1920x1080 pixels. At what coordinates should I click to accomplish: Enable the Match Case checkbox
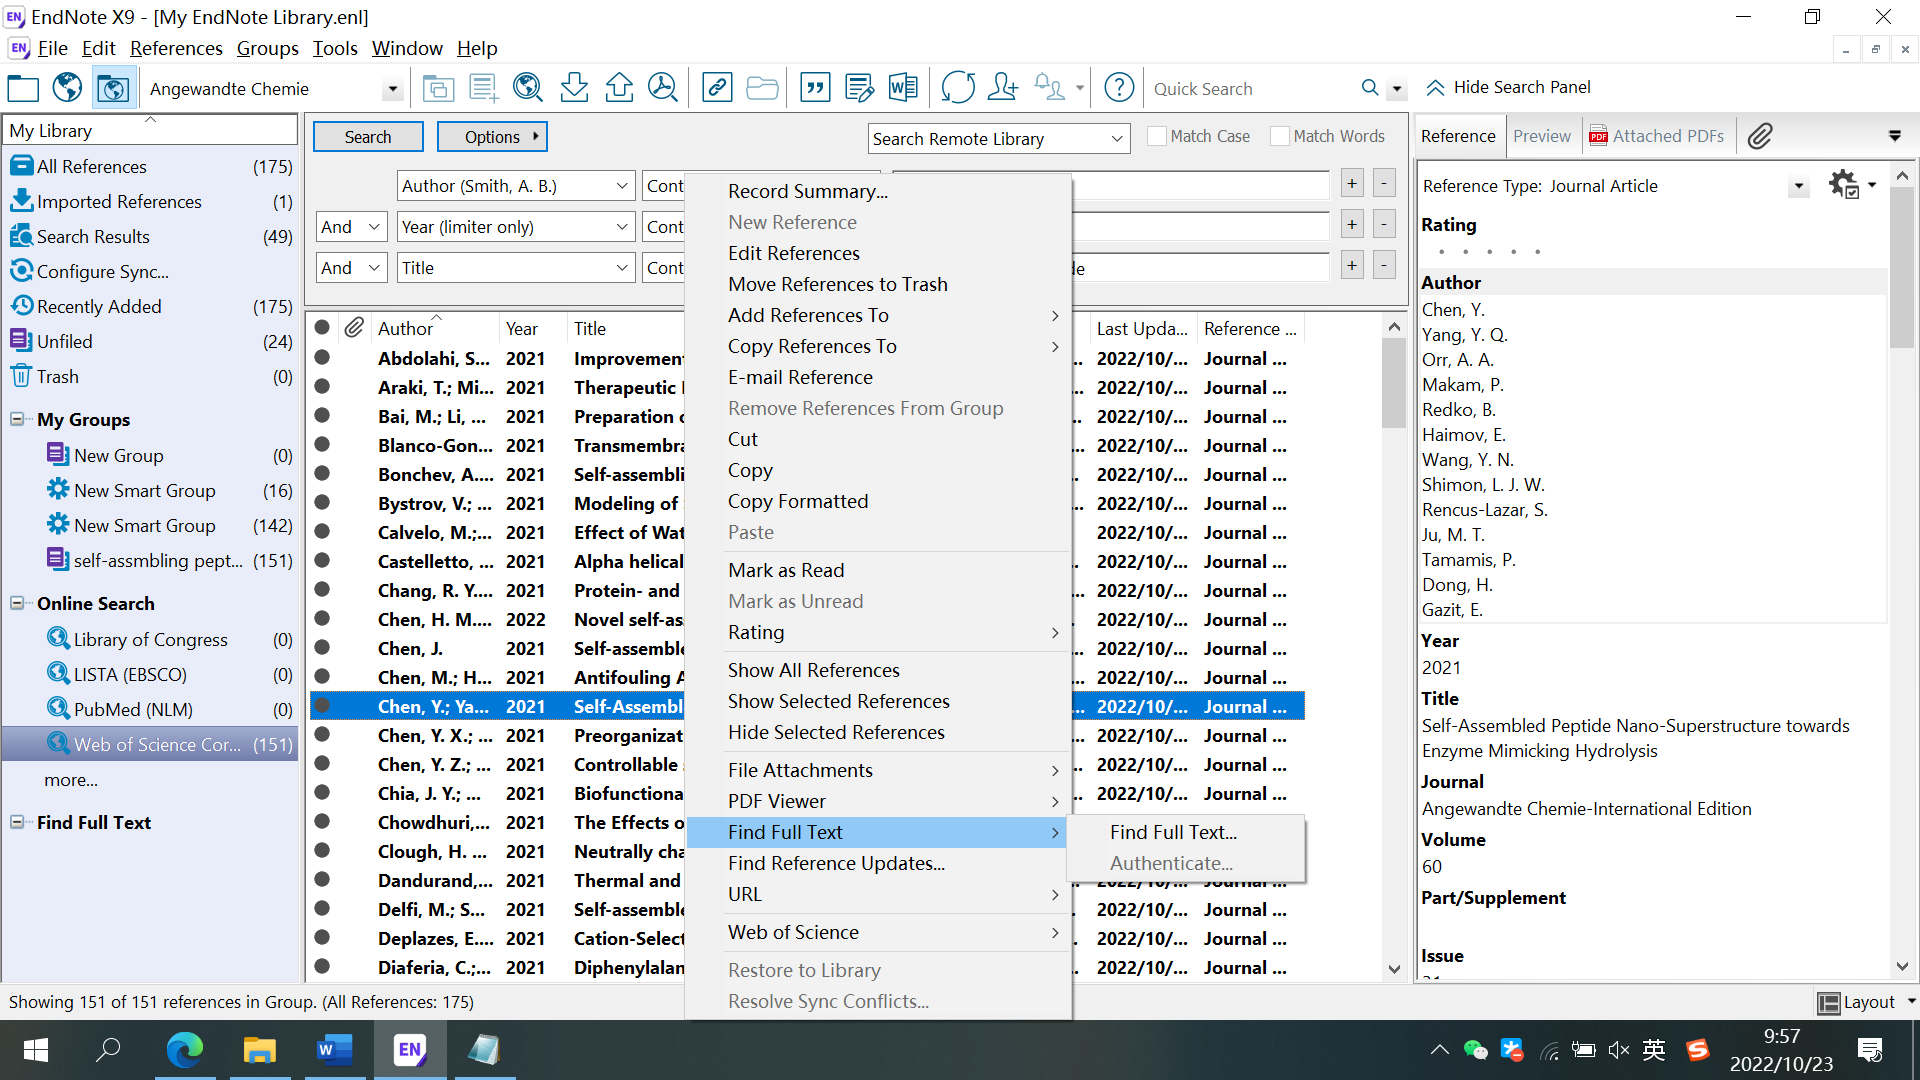[x=1157, y=136]
